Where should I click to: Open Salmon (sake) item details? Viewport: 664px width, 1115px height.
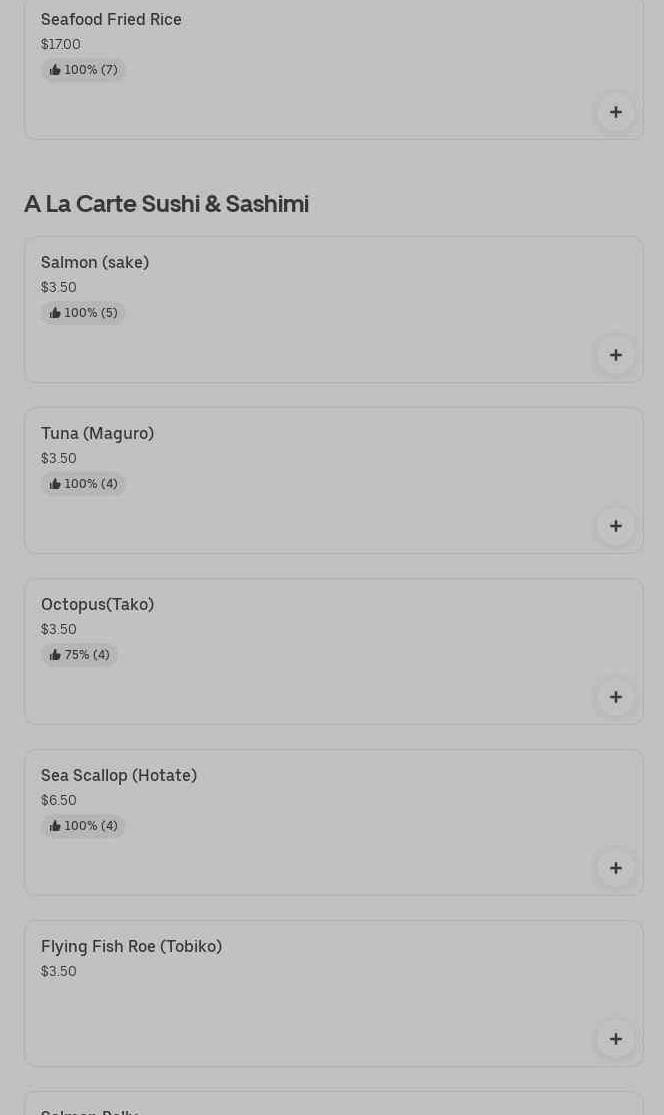pos(95,262)
